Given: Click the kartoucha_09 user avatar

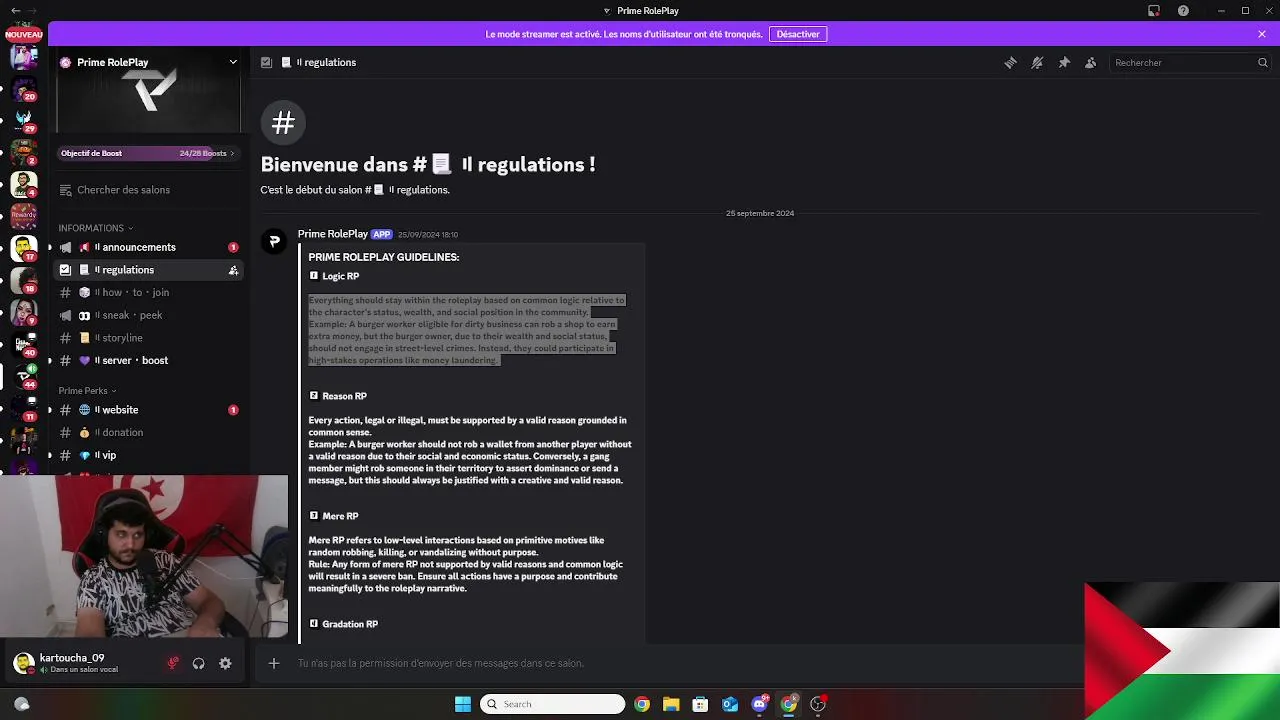Looking at the screenshot, I should [24, 663].
